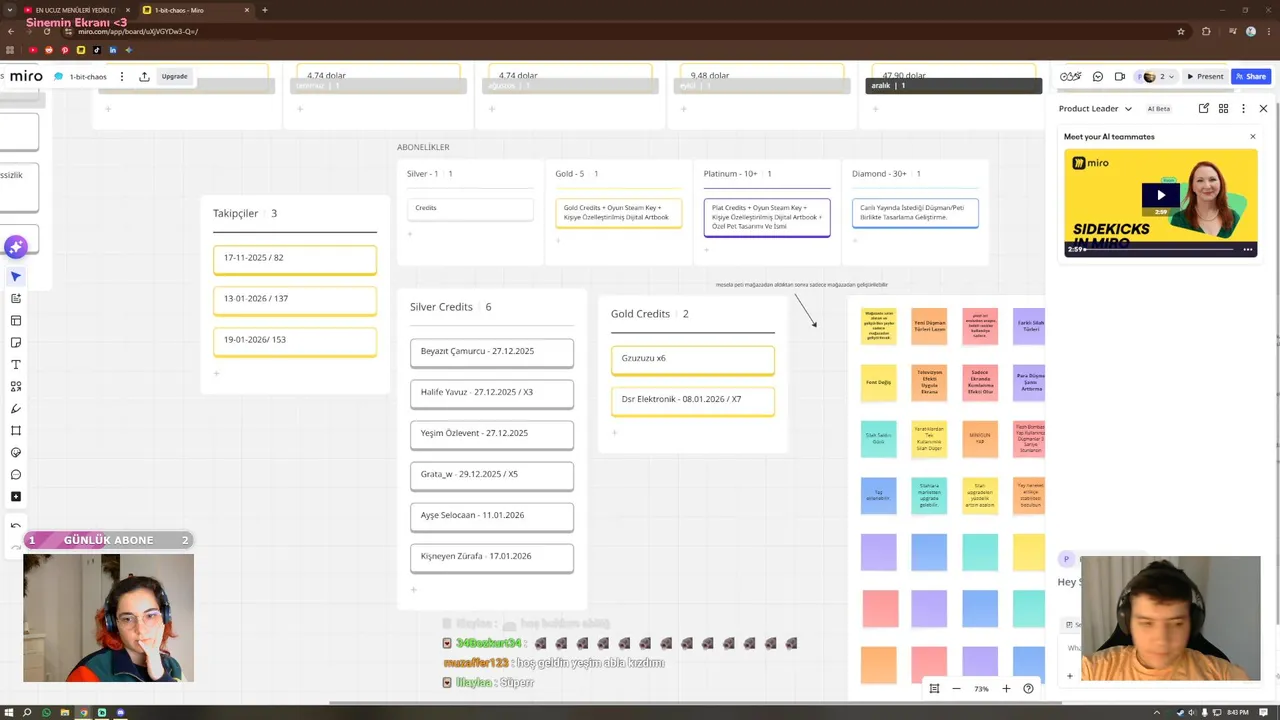Viewport: 1280px width, 720px height.
Task: Play the Sidekicks in Miro video
Action: tap(1160, 195)
